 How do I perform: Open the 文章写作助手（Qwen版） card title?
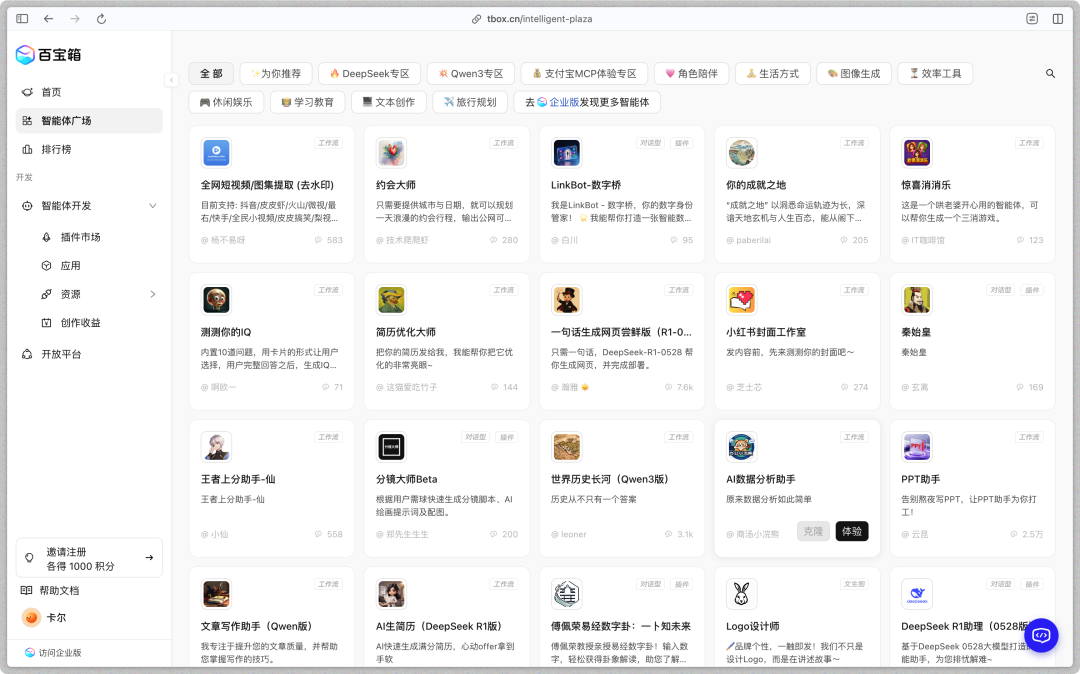pyautogui.click(x=256, y=626)
